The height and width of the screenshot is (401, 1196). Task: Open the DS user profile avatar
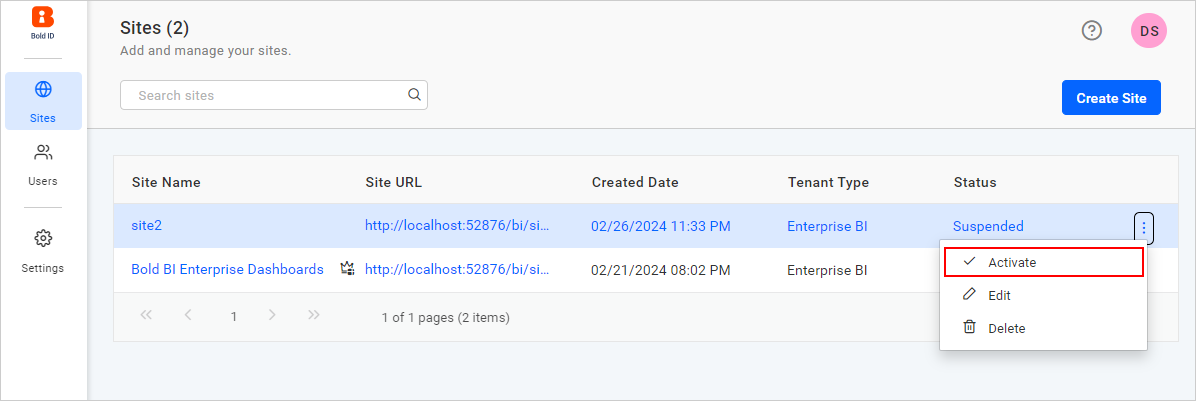[1149, 31]
